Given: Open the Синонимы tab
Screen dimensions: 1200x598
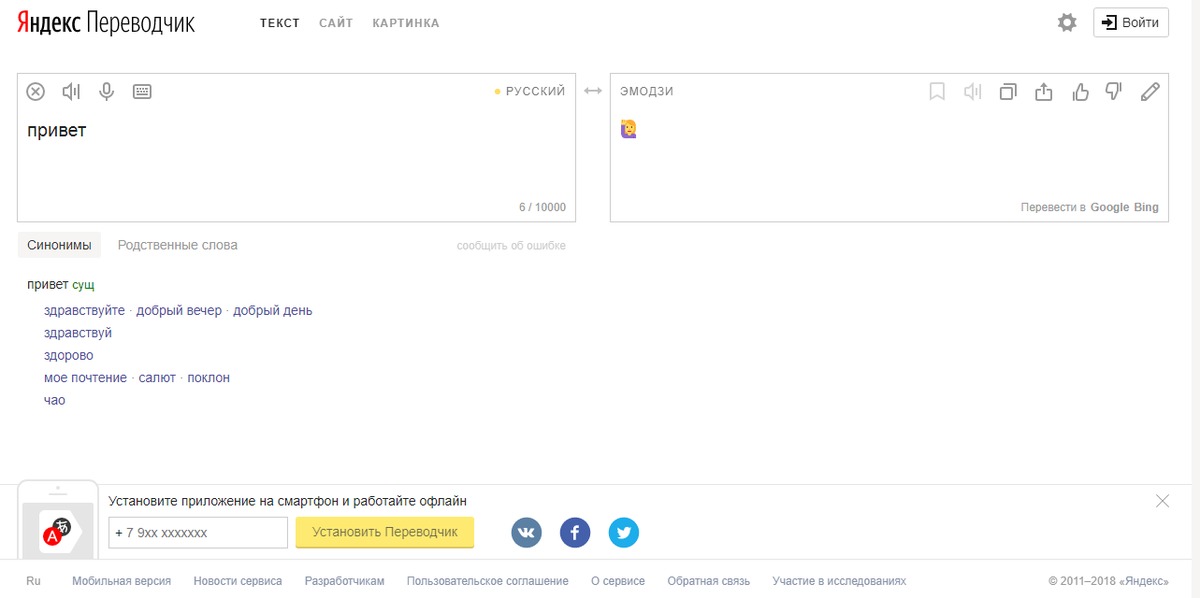Looking at the screenshot, I should pos(59,245).
